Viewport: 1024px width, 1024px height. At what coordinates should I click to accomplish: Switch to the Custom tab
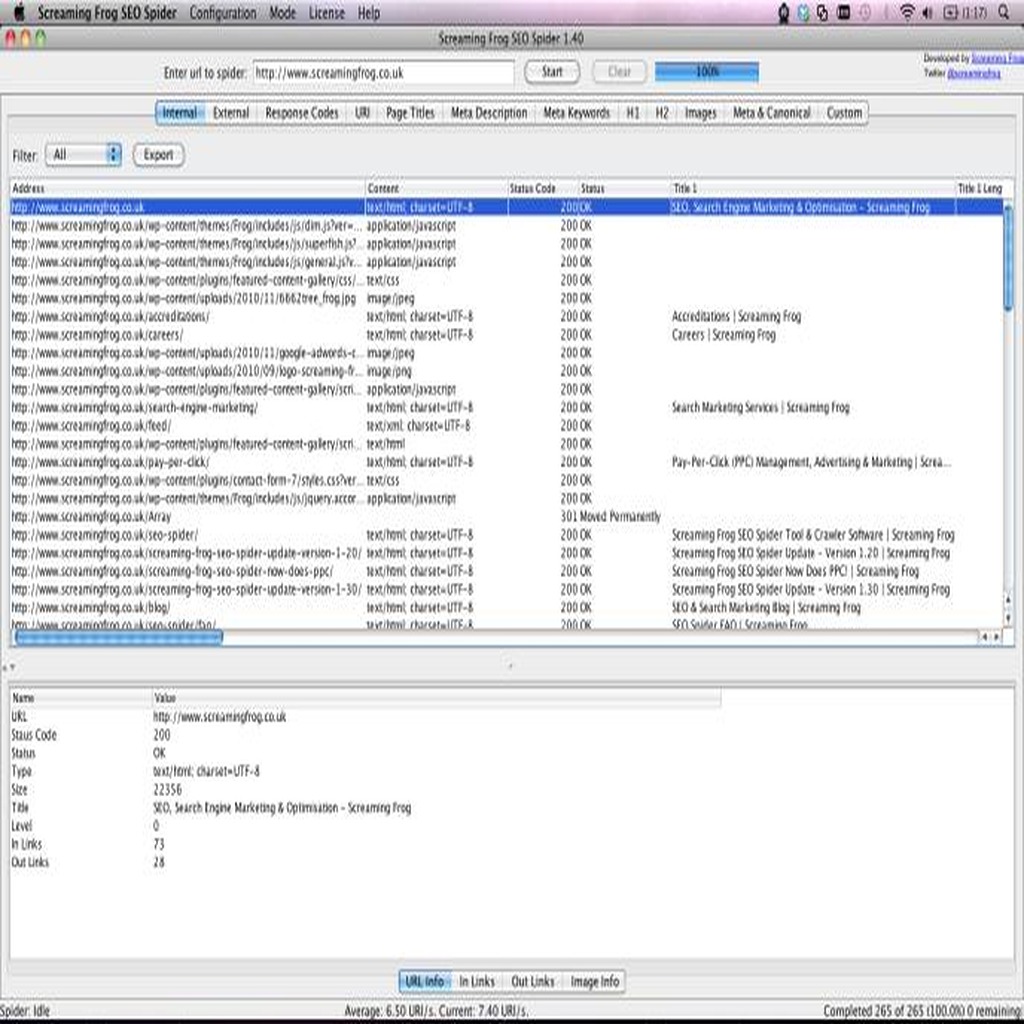(844, 113)
